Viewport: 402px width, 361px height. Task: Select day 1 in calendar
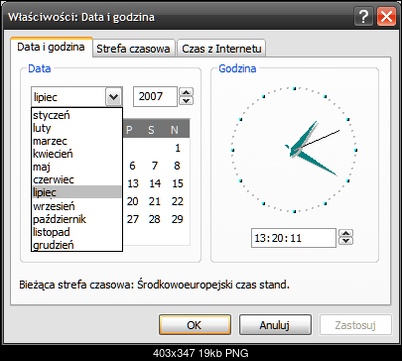(x=178, y=148)
